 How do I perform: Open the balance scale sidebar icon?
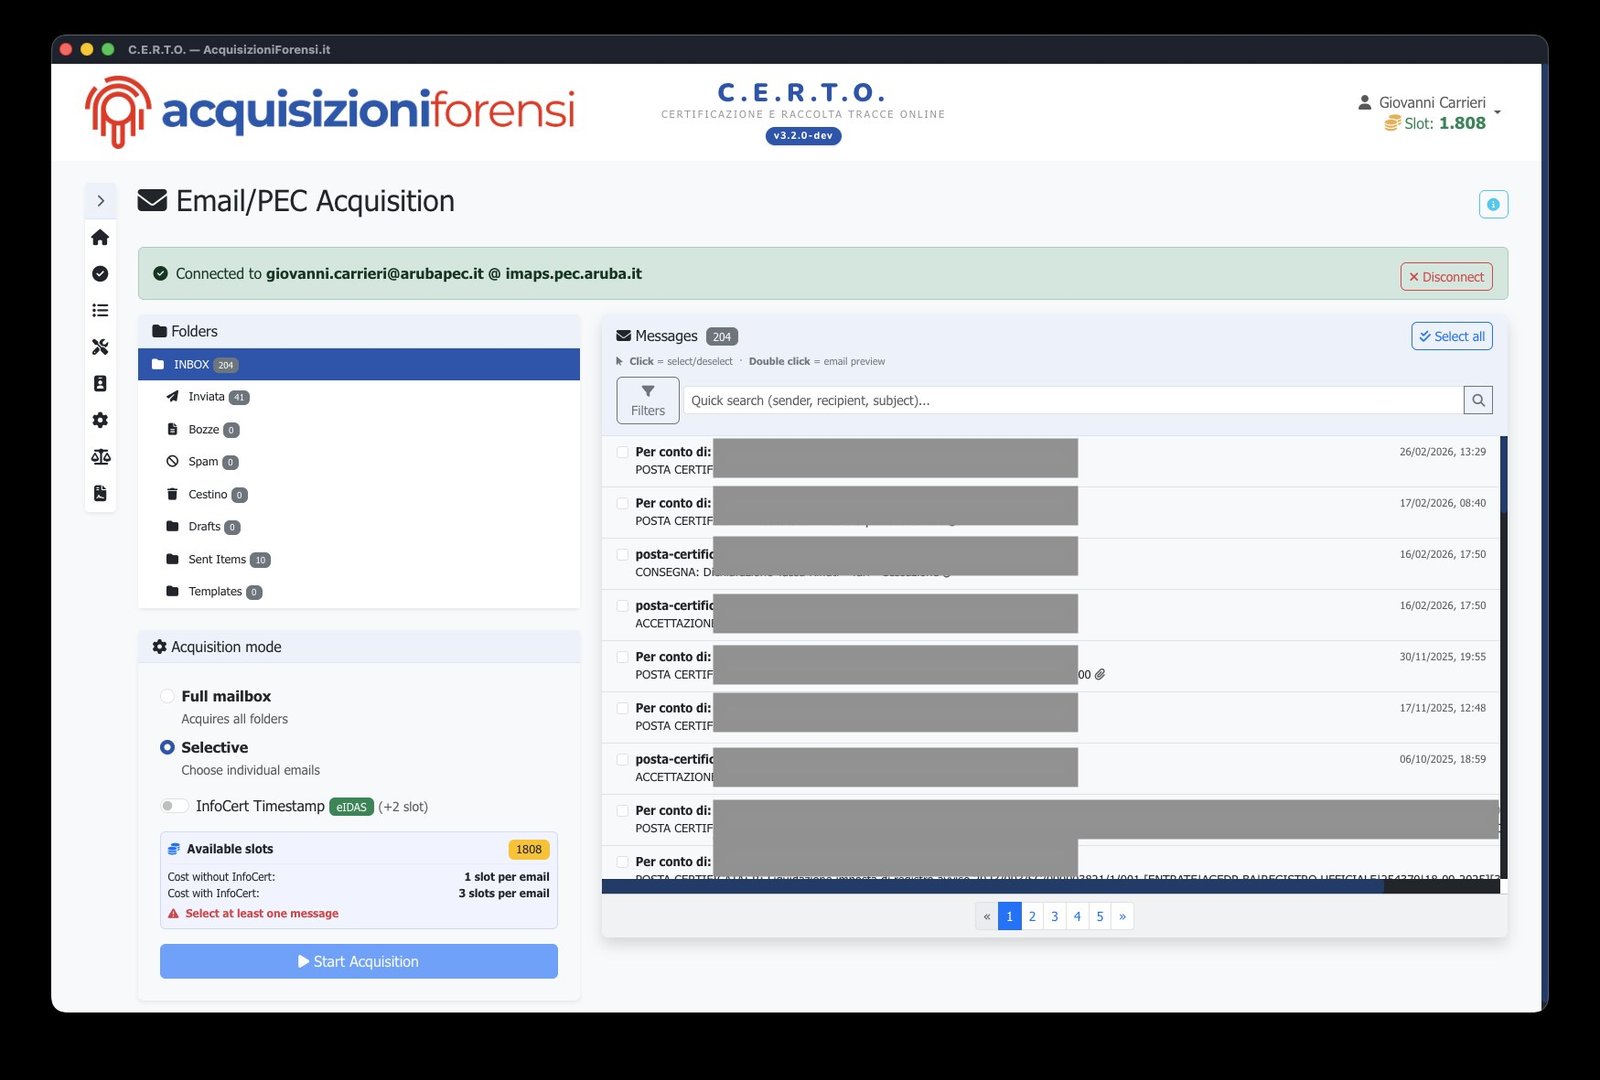pyautogui.click(x=100, y=457)
